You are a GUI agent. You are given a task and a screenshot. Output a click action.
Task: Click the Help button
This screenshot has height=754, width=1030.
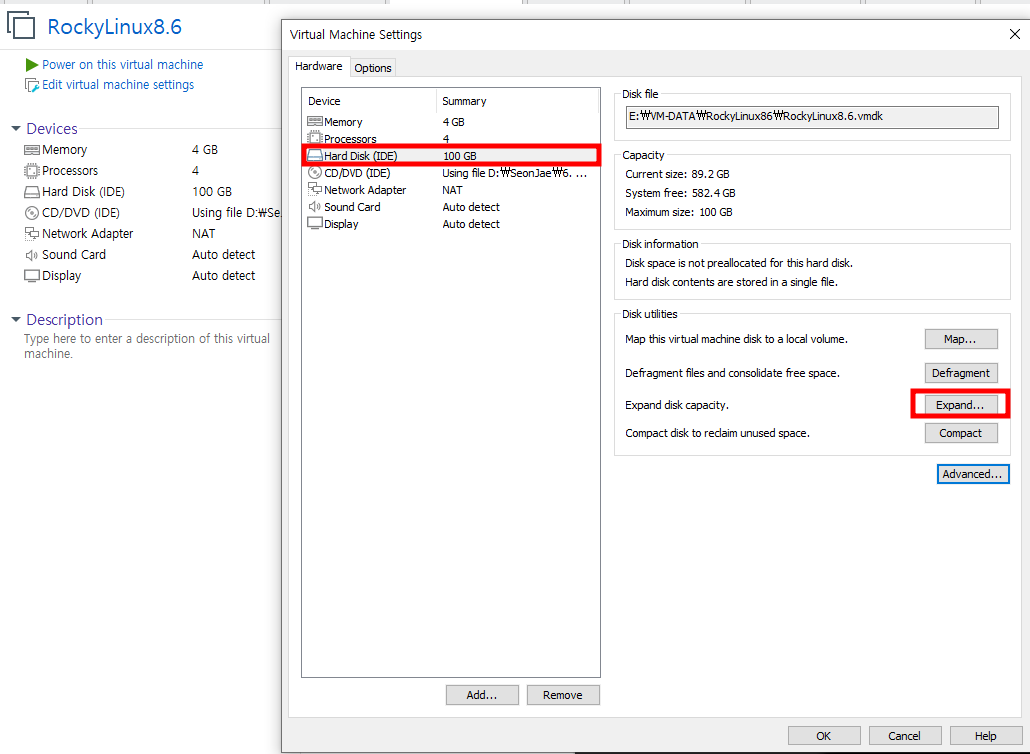click(x=985, y=736)
